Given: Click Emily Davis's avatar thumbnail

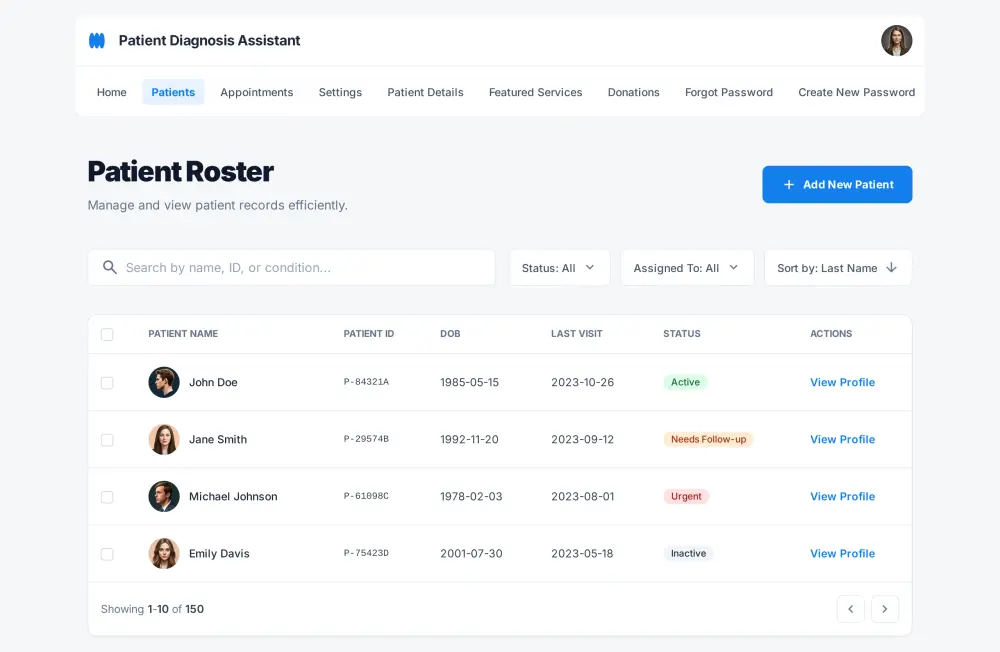Looking at the screenshot, I should click(164, 553).
